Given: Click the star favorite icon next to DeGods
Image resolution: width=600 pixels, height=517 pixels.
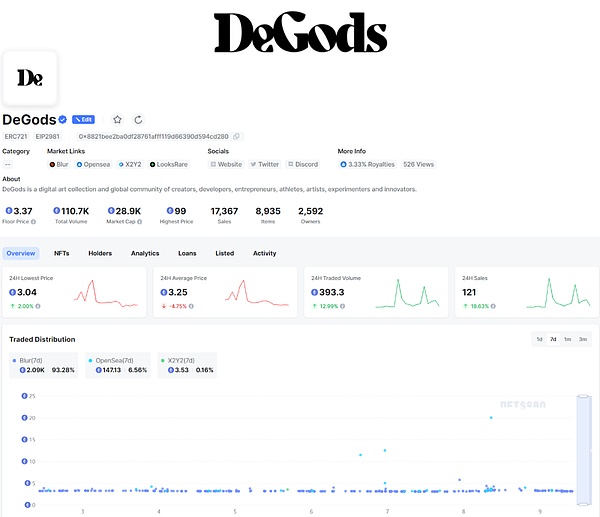Looking at the screenshot, I should (x=117, y=119).
